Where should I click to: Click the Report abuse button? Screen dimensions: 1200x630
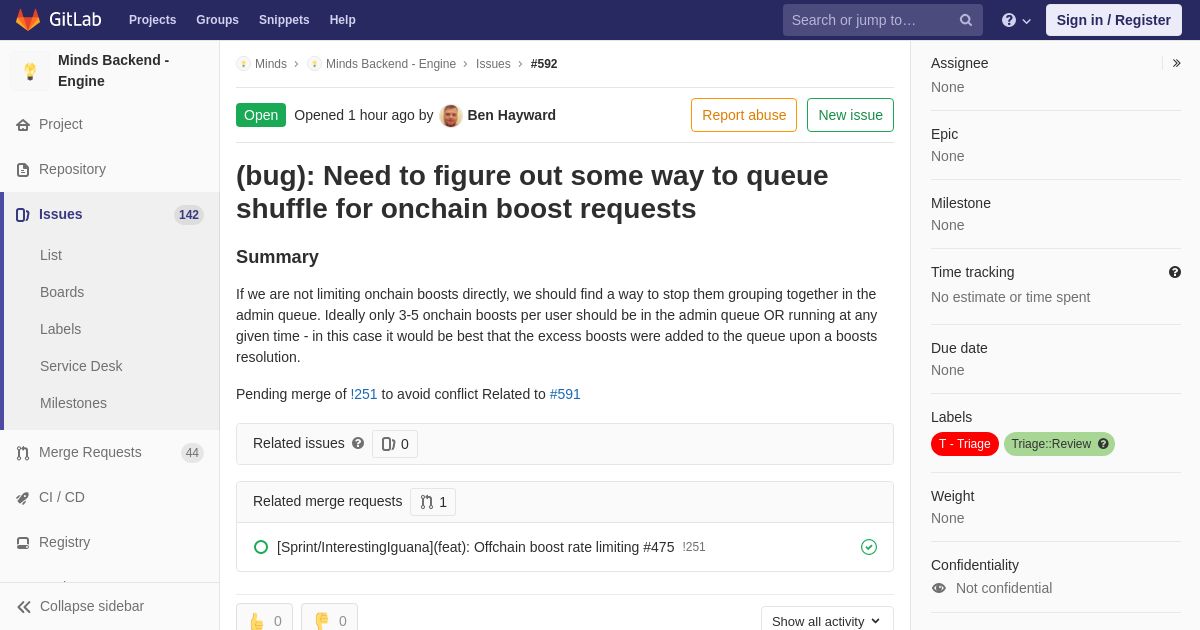744,115
